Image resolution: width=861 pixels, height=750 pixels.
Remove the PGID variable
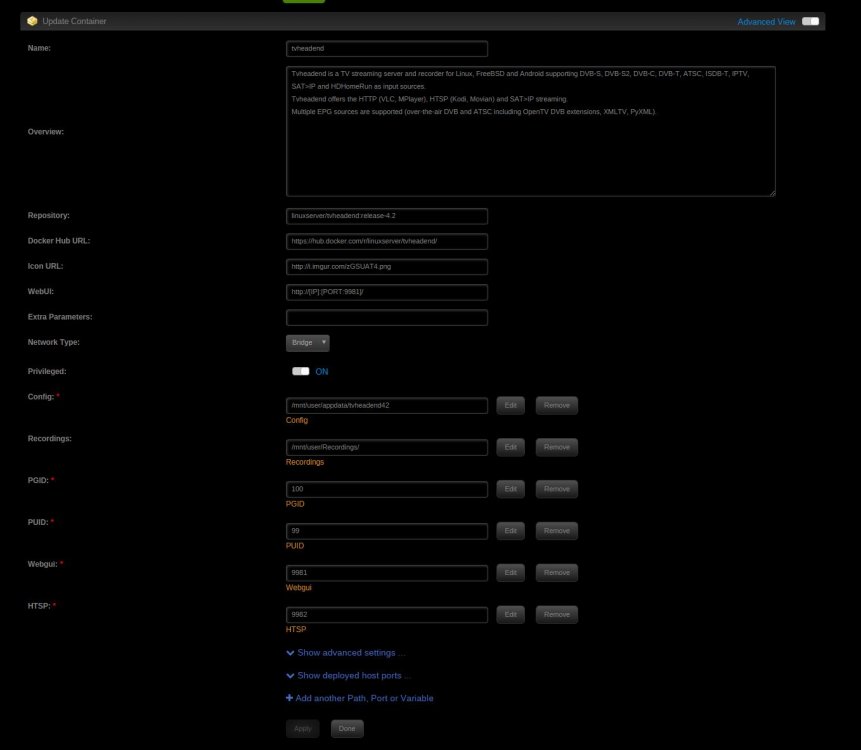pyautogui.click(x=557, y=489)
